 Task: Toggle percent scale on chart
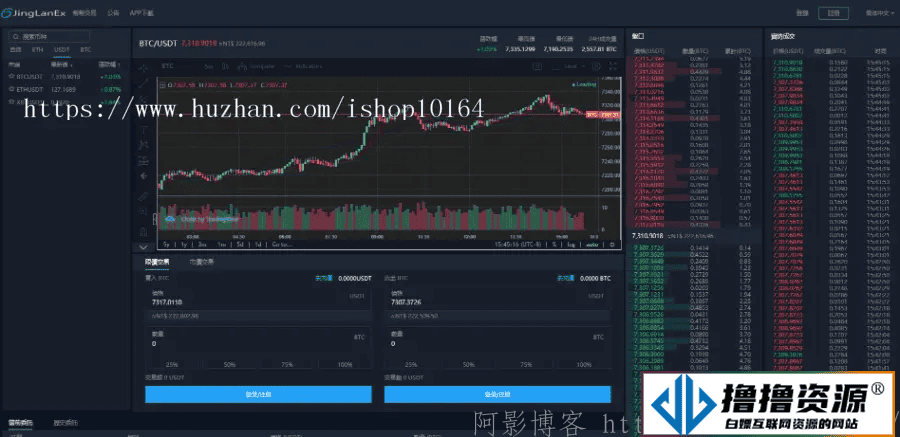click(x=554, y=244)
